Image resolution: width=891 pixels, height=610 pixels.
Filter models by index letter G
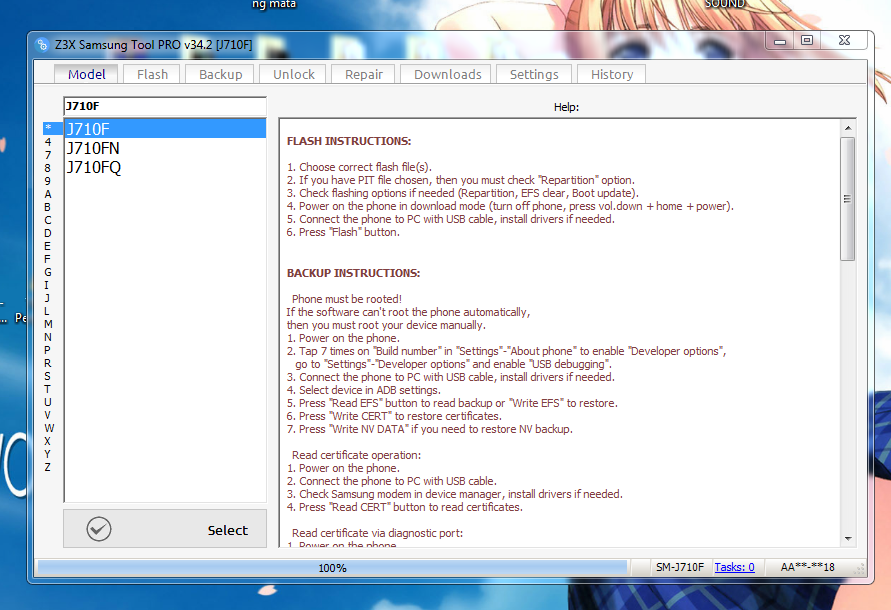tap(48, 272)
